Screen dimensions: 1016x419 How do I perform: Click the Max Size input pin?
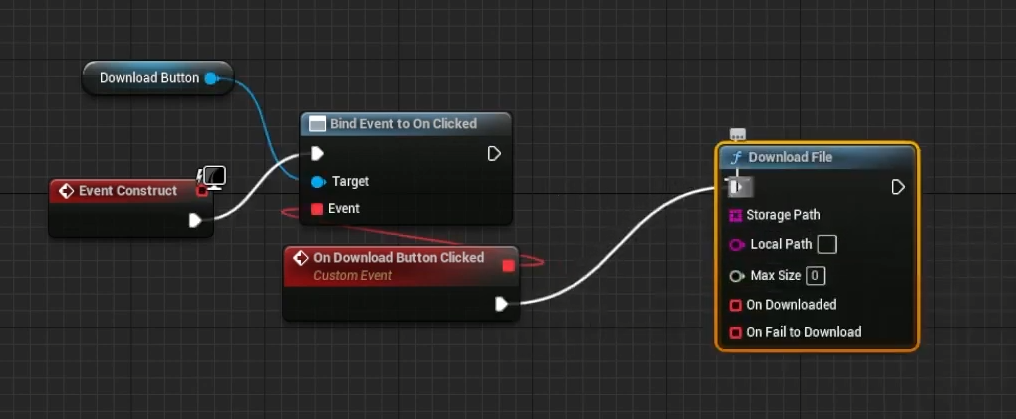(737, 277)
